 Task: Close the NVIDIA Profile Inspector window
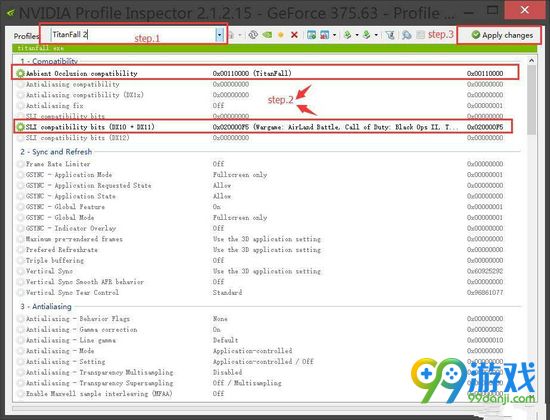[524, 10]
